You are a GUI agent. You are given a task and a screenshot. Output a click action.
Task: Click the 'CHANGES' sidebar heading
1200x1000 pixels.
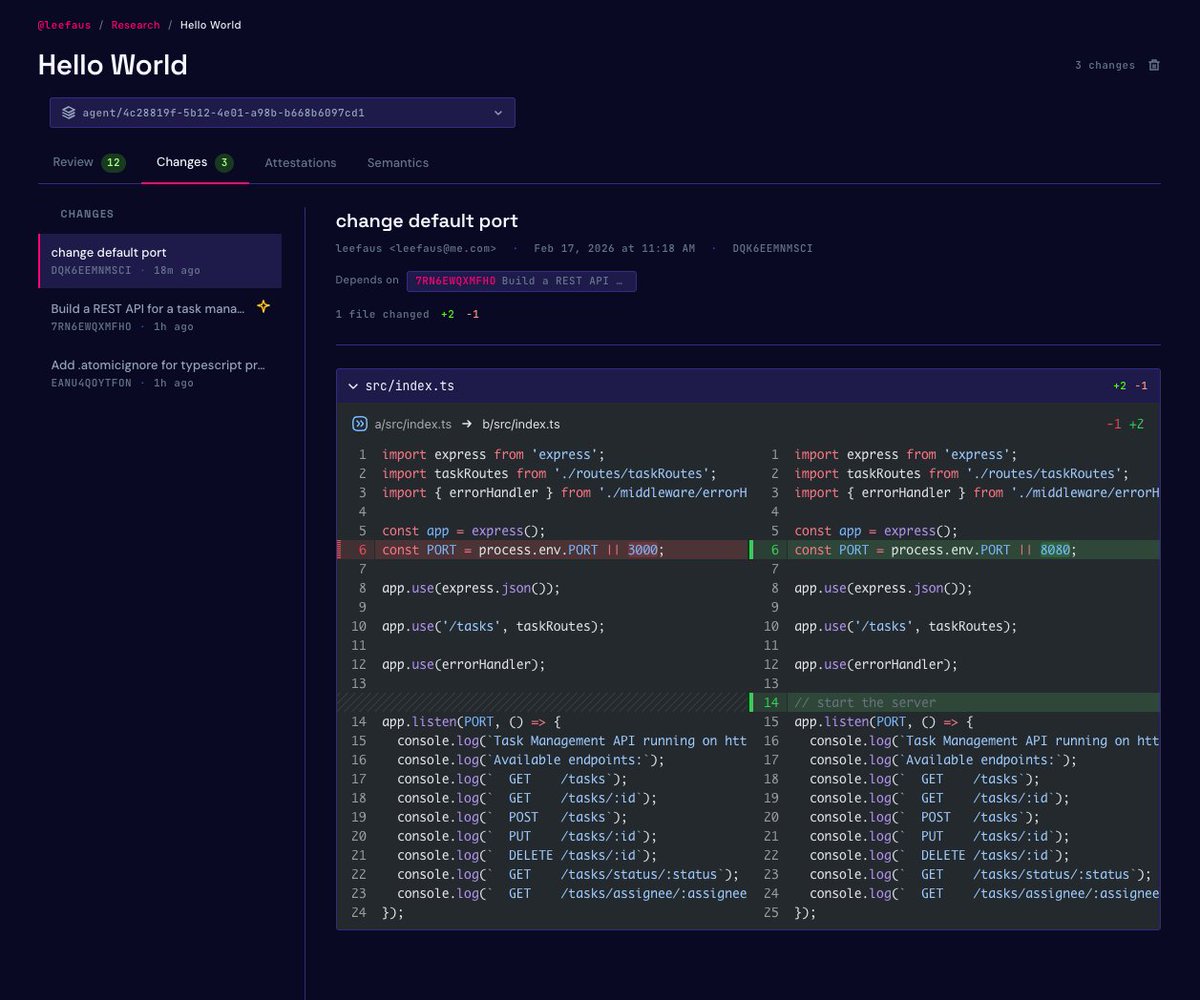pos(87,214)
